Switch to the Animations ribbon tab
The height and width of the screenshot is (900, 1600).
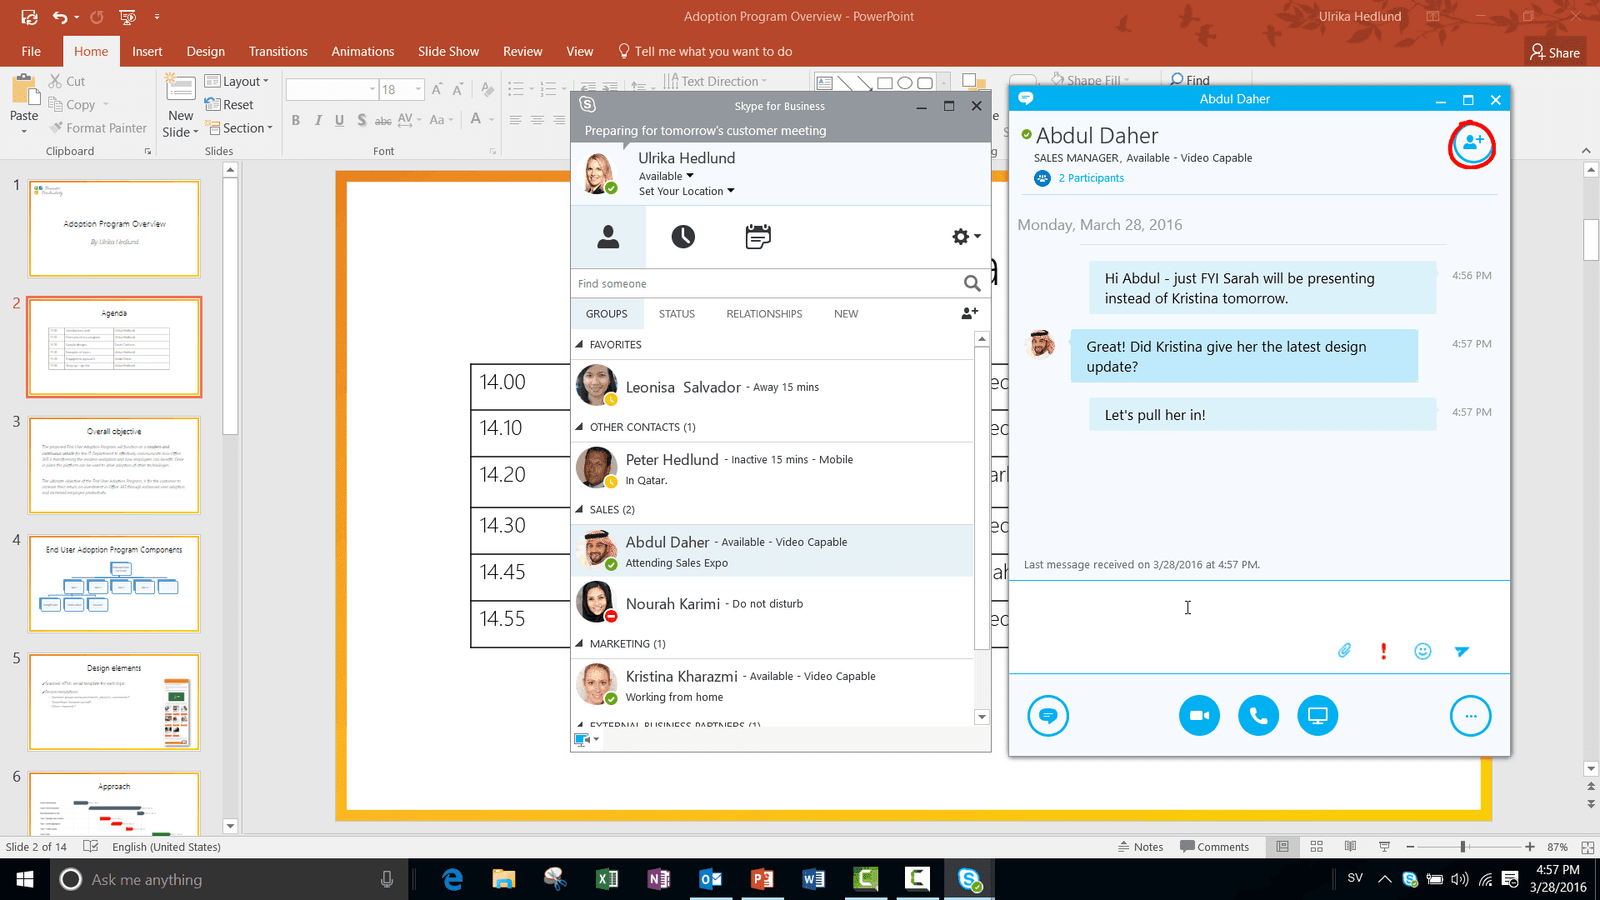pos(362,51)
